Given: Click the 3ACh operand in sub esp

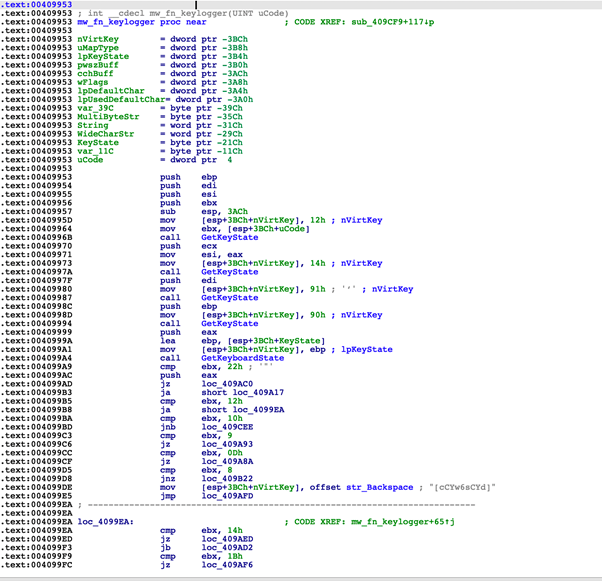Looking at the screenshot, I should 237,212.
